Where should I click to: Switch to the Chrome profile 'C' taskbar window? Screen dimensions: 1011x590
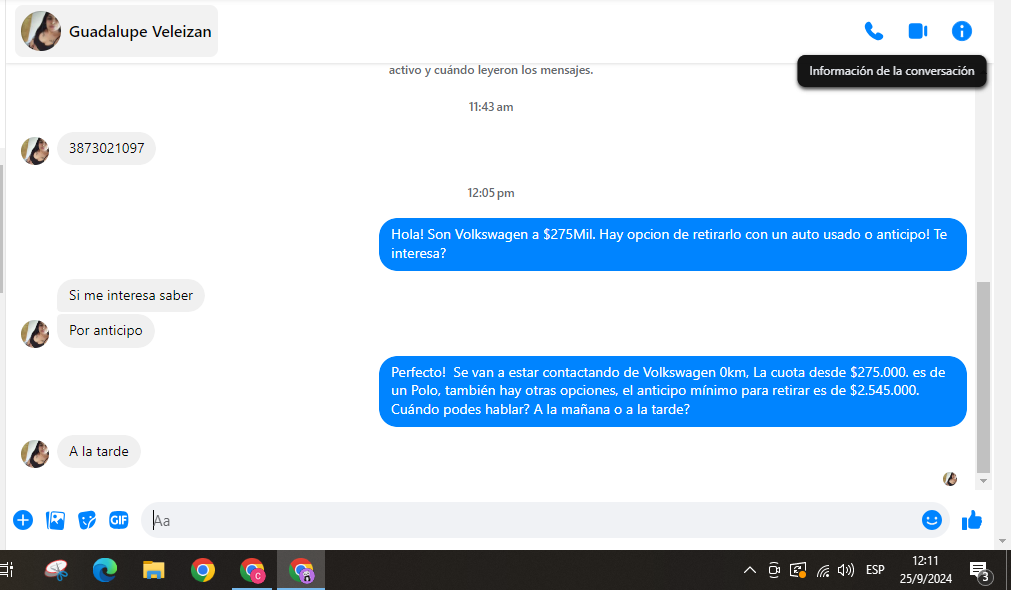[252, 570]
